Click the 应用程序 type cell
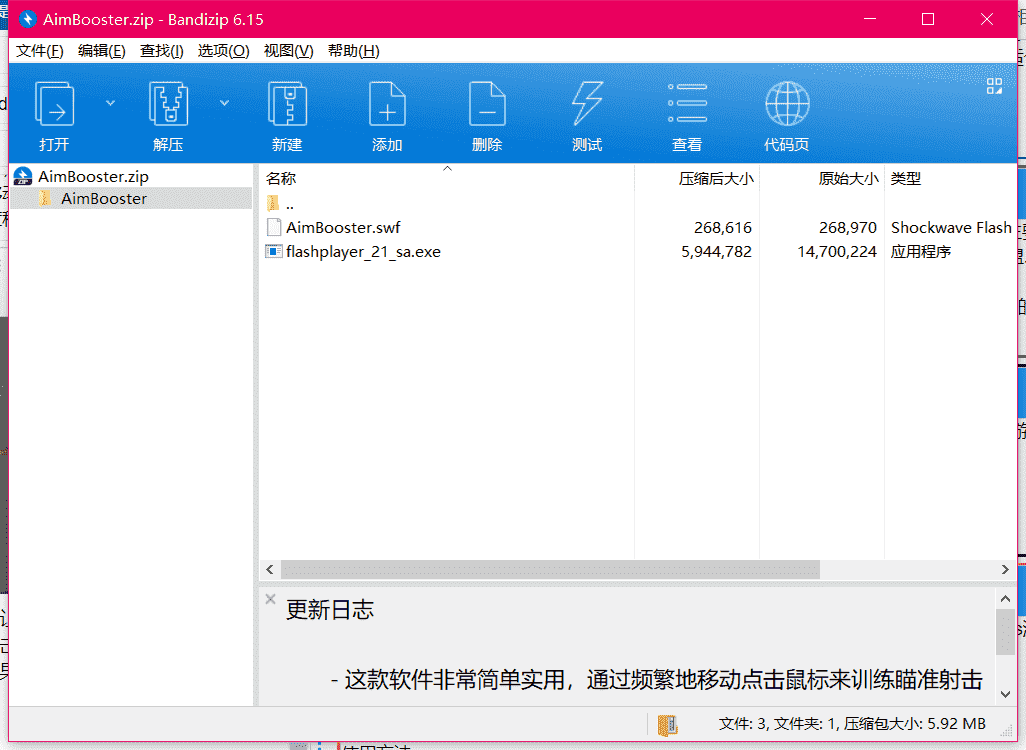The image size is (1026, 750). point(921,252)
